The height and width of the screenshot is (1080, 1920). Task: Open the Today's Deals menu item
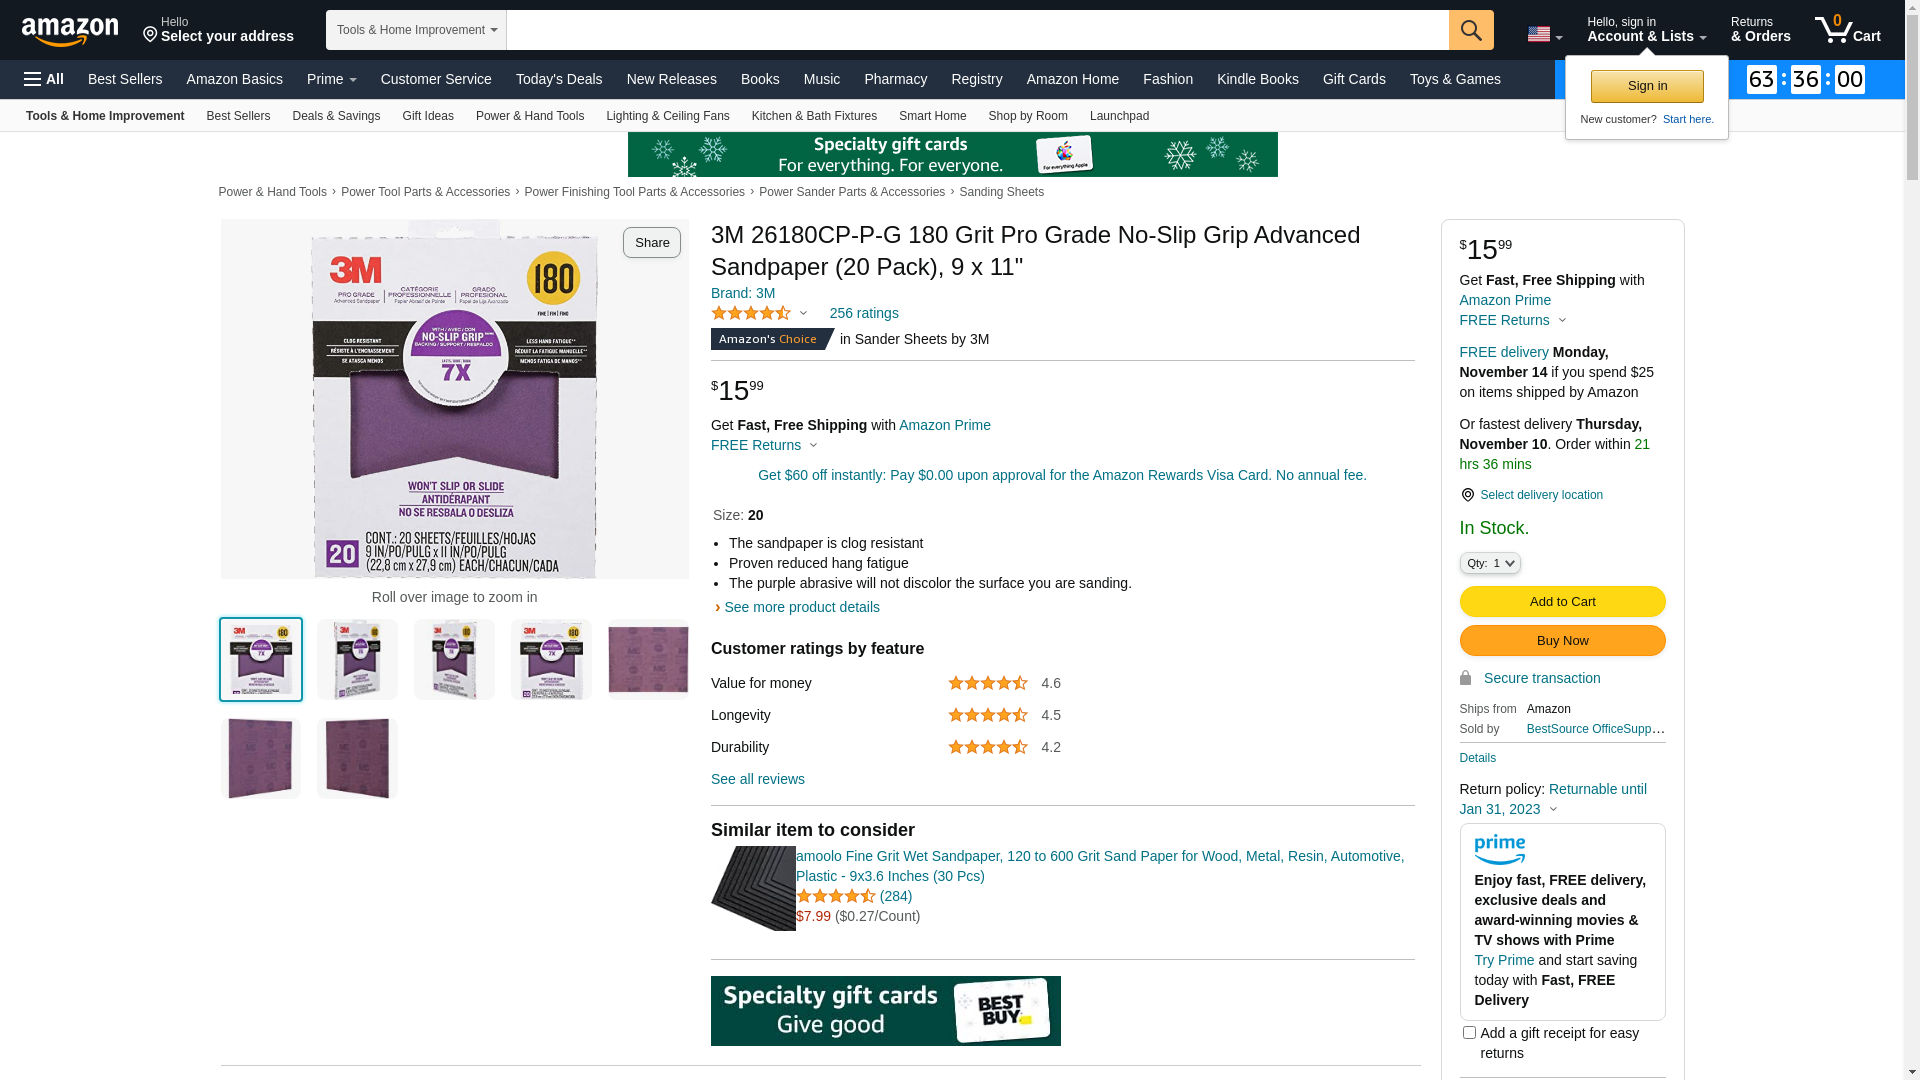coord(558,79)
